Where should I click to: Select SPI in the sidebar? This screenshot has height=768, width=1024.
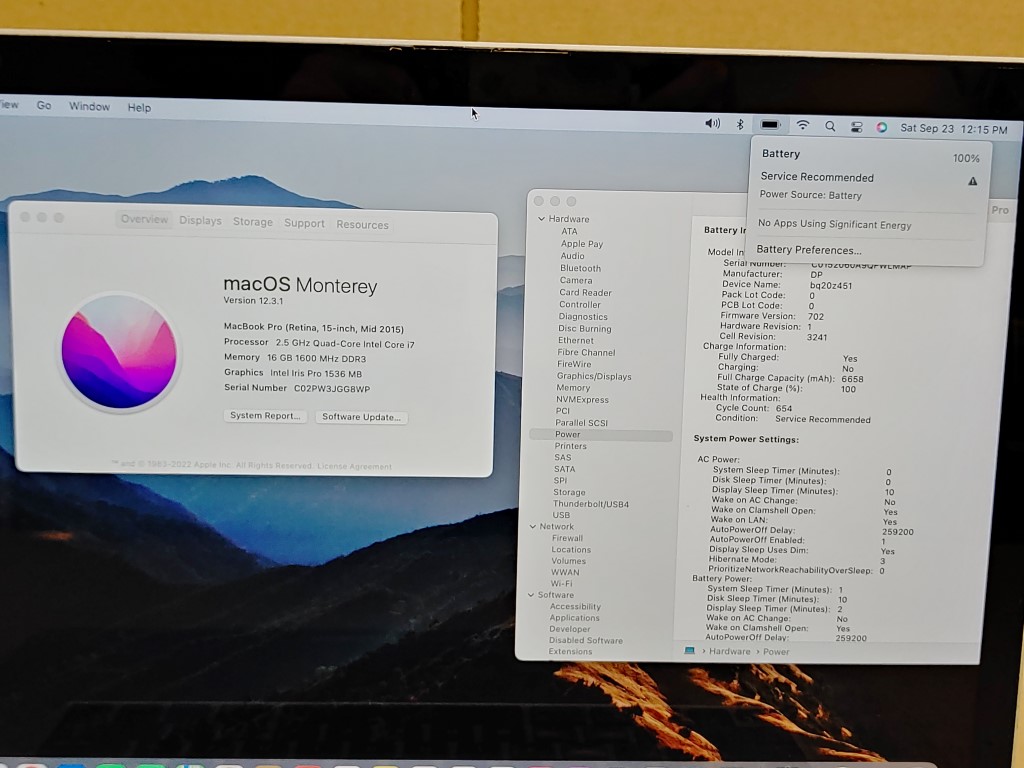(560, 480)
